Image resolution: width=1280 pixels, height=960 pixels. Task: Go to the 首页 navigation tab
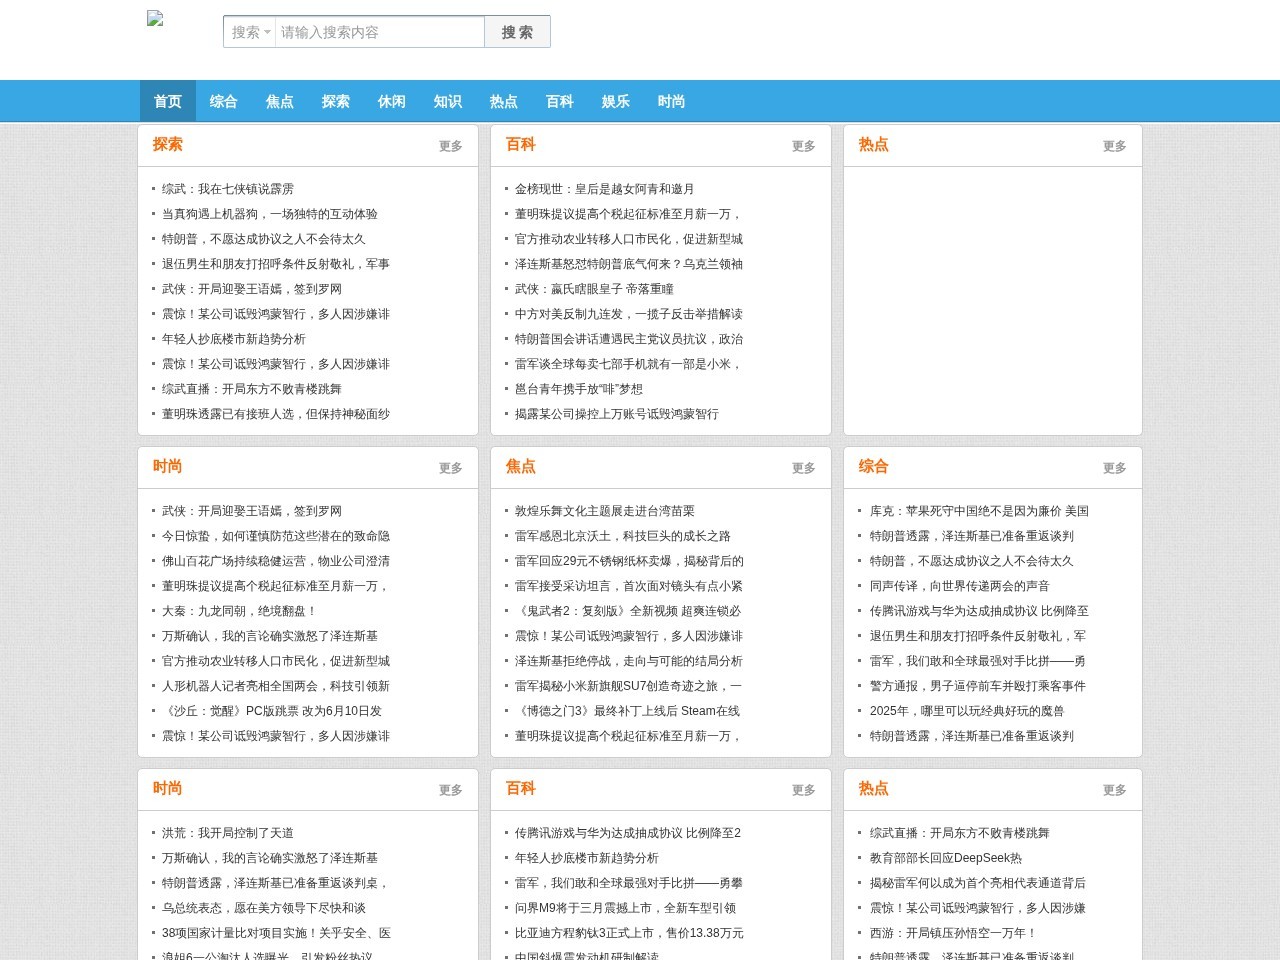click(x=168, y=101)
